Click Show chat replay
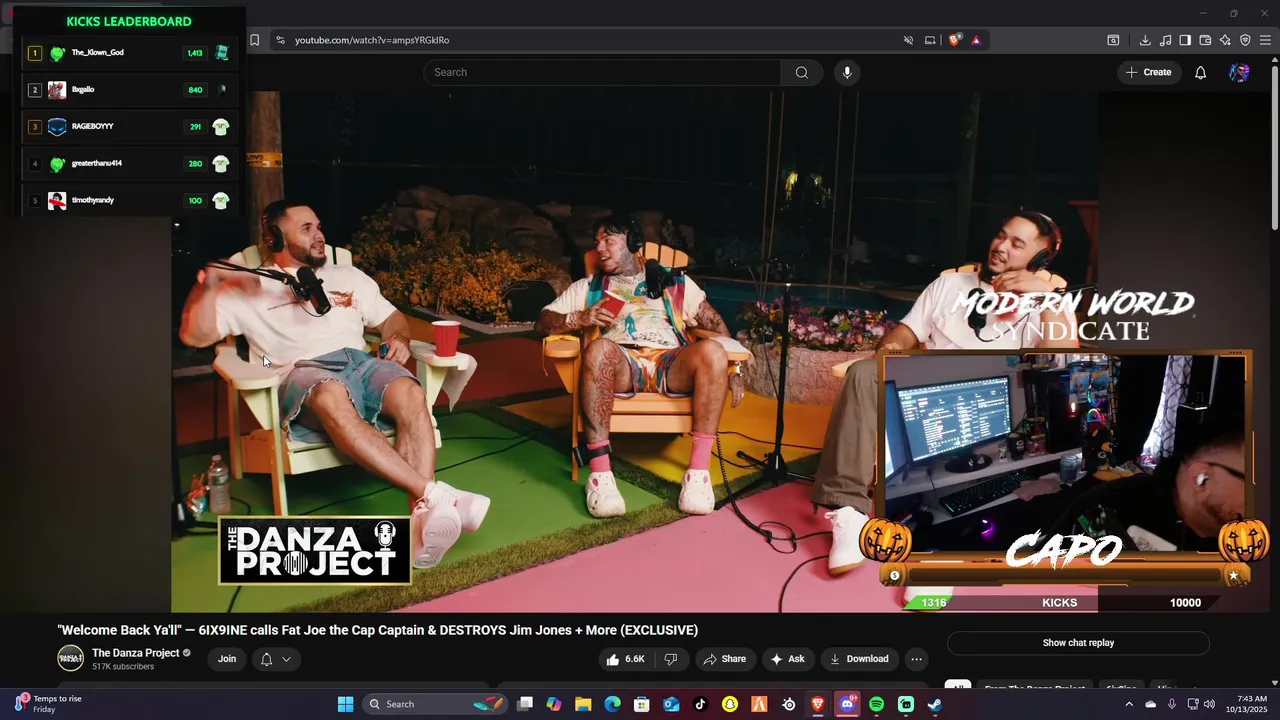The height and width of the screenshot is (720, 1280). click(x=1078, y=643)
